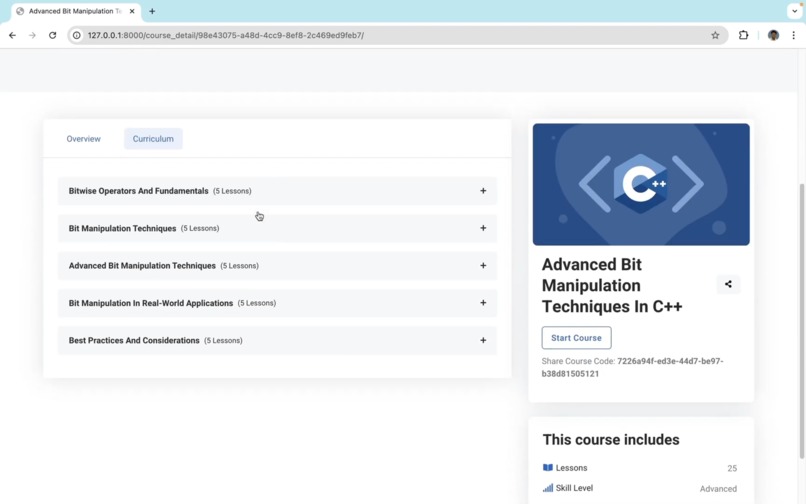Viewport: 806px width, 504px height.
Task: Click the course title Advanced Bit Manipulation Techniques In C++
Action: pyautogui.click(x=612, y=285)
